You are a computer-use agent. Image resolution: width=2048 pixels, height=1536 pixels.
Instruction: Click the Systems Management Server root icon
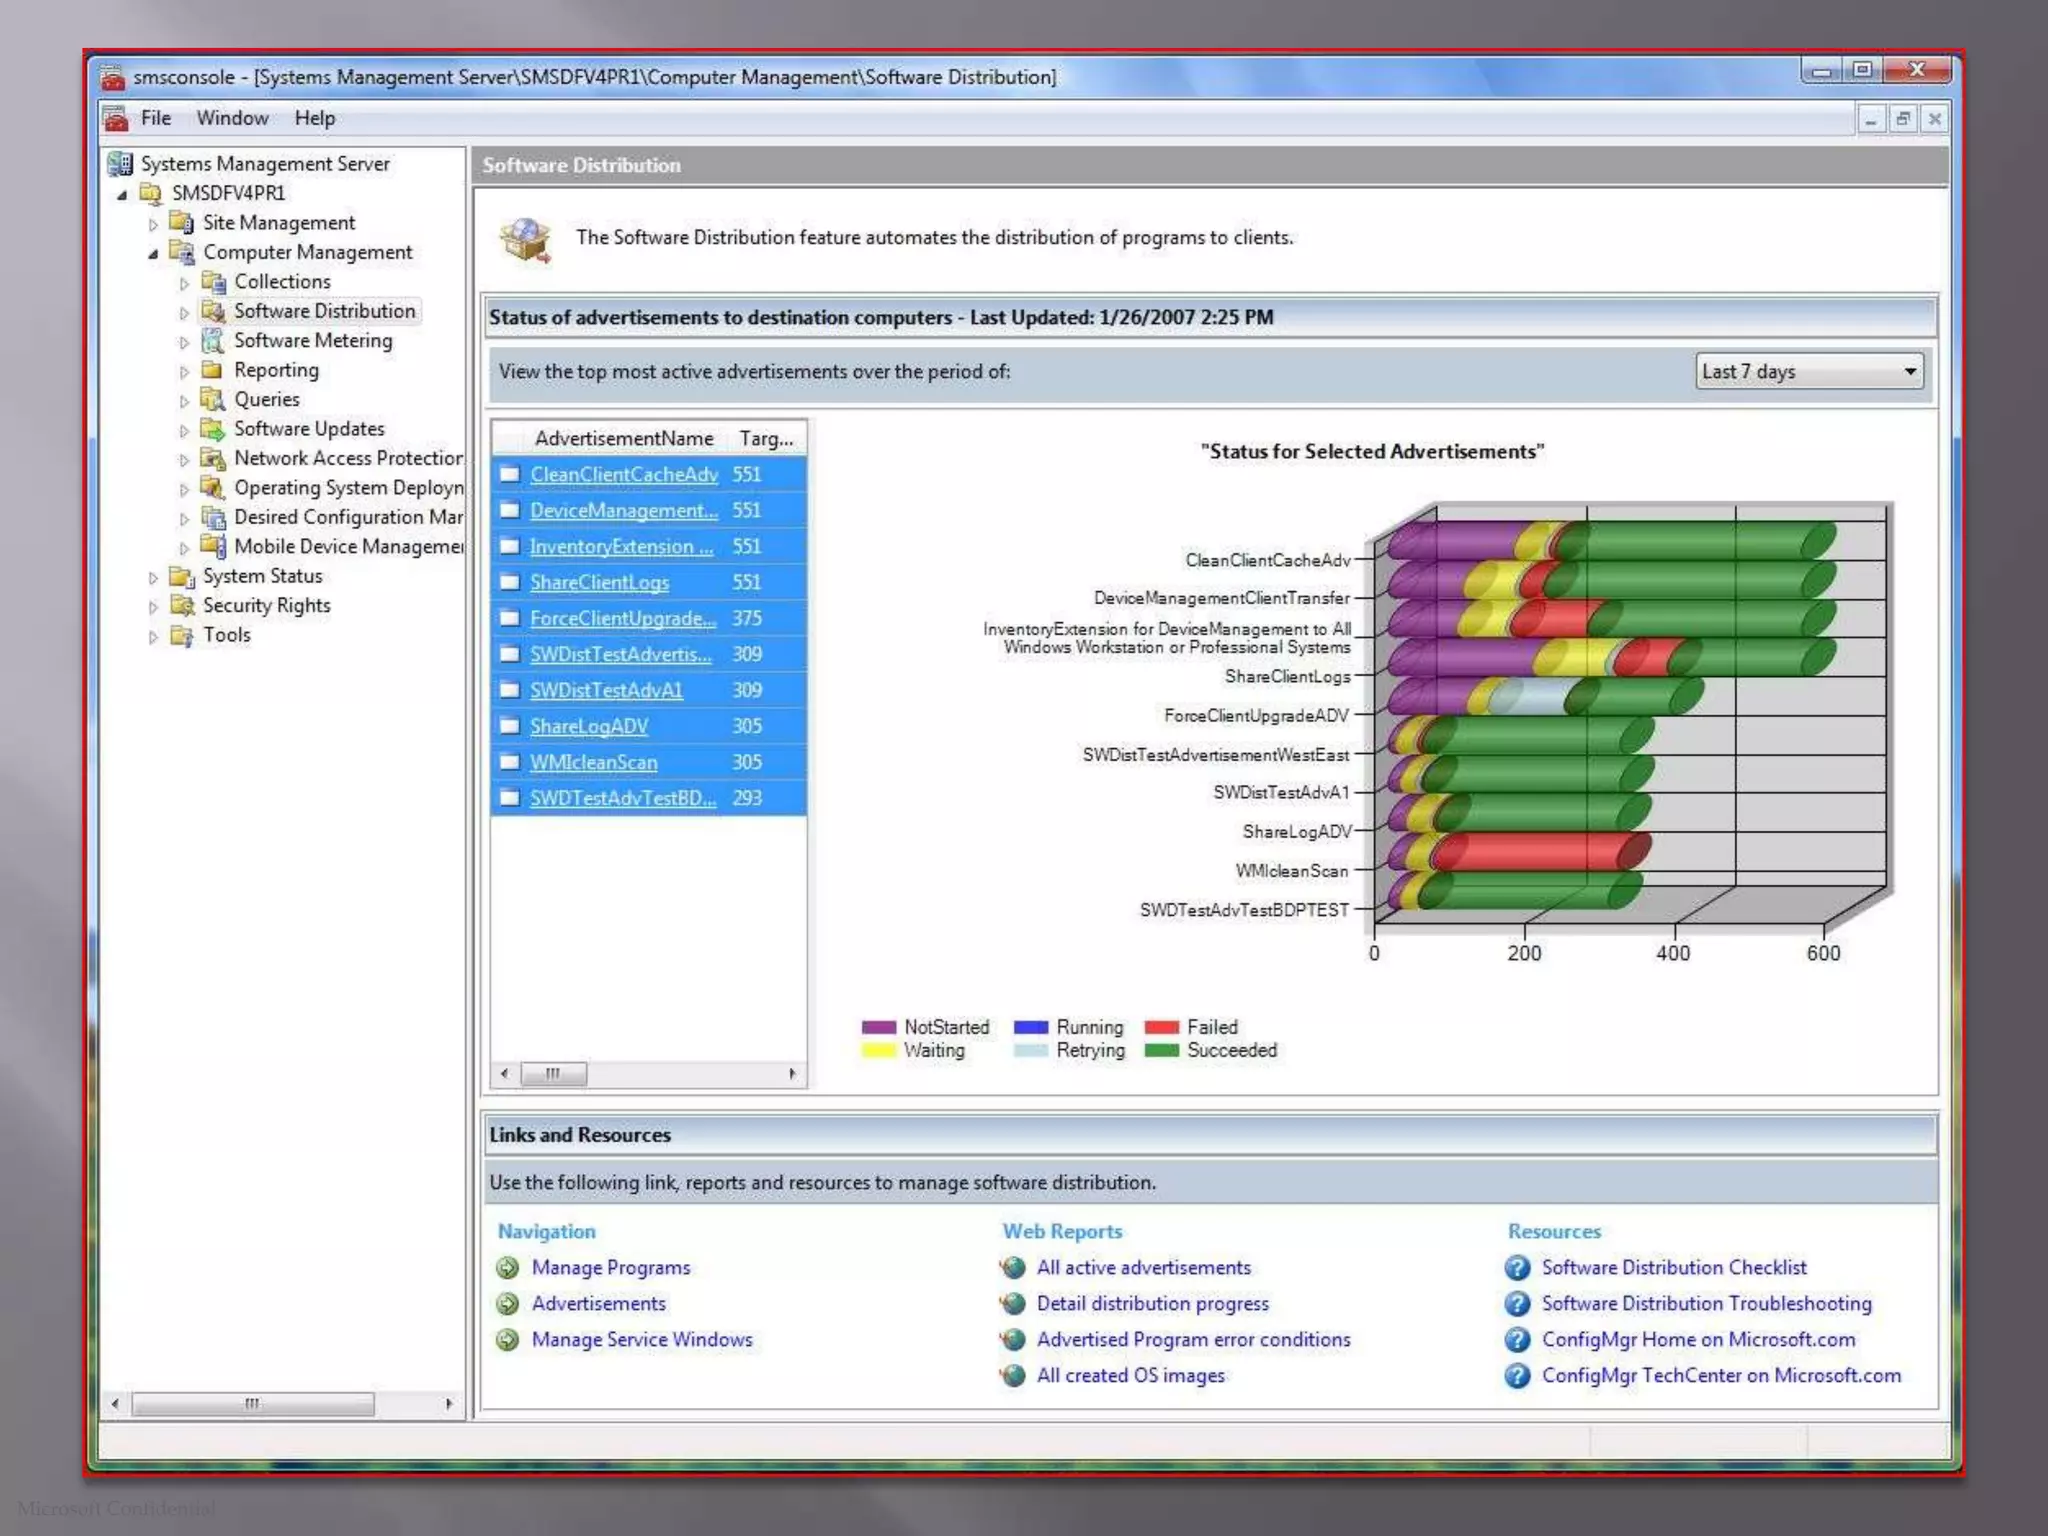point(120,164)
